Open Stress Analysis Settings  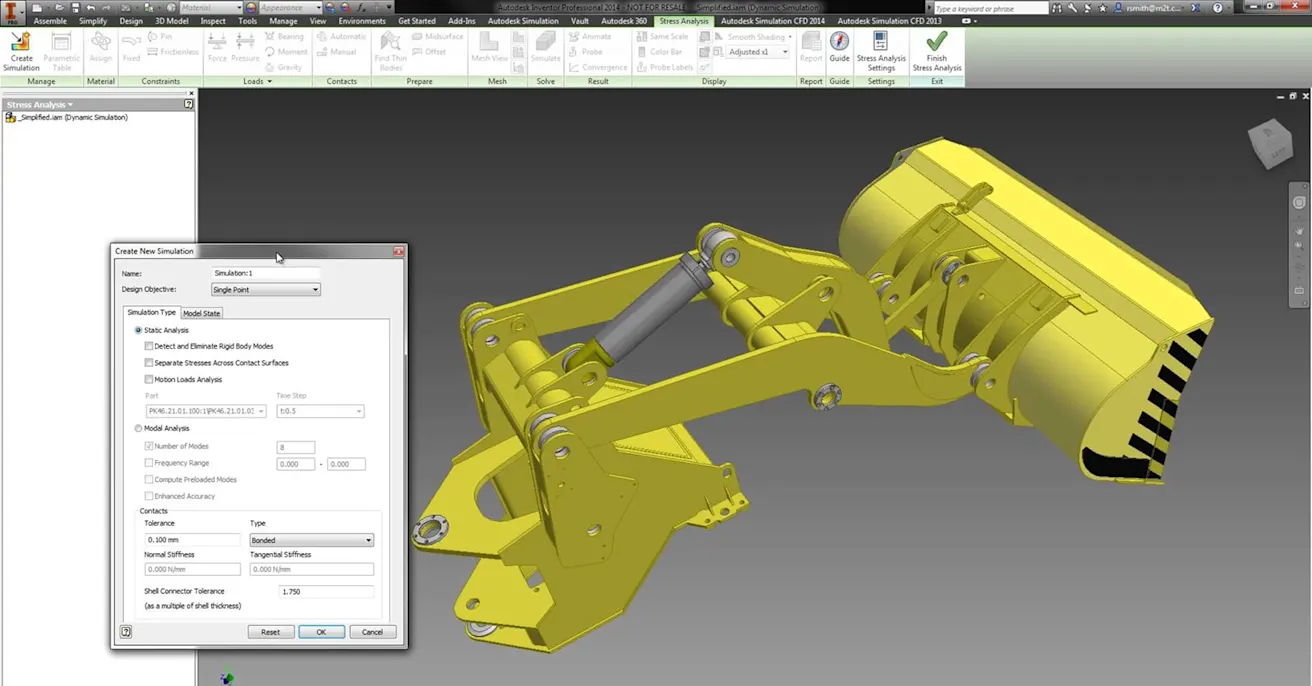(x=880, y=43)
